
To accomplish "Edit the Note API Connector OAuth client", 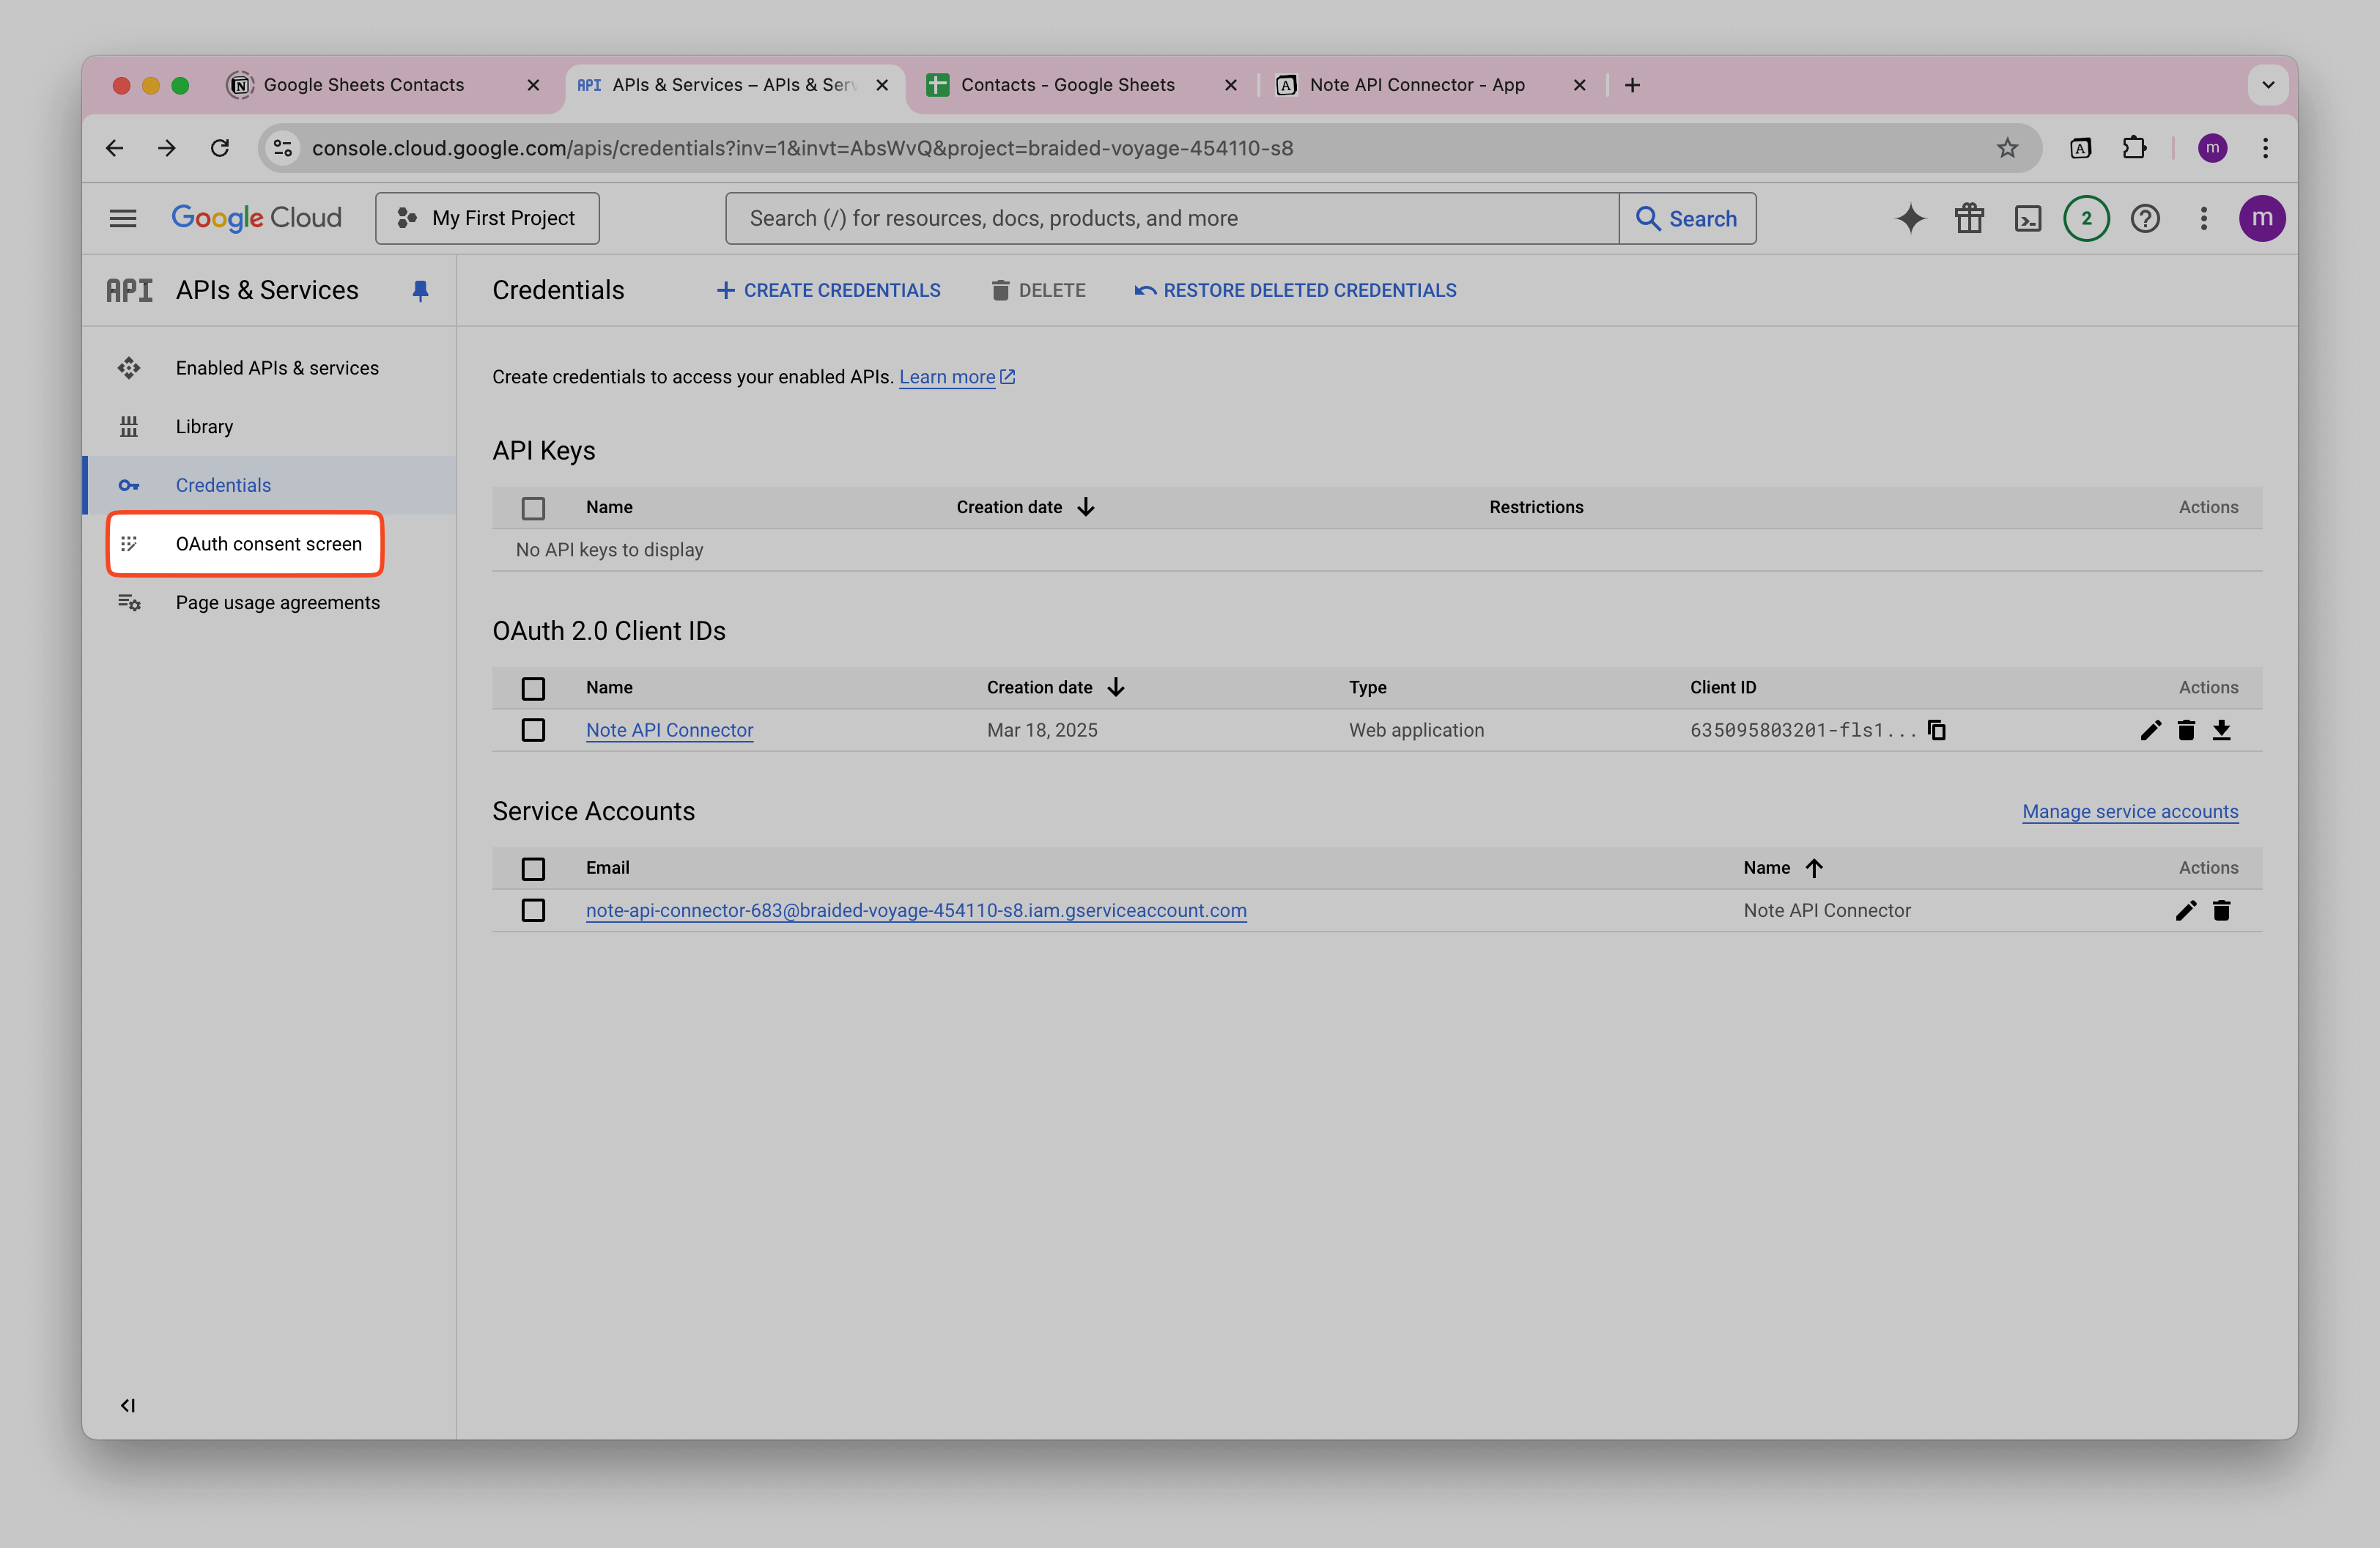I will [x=2151, y=730].
